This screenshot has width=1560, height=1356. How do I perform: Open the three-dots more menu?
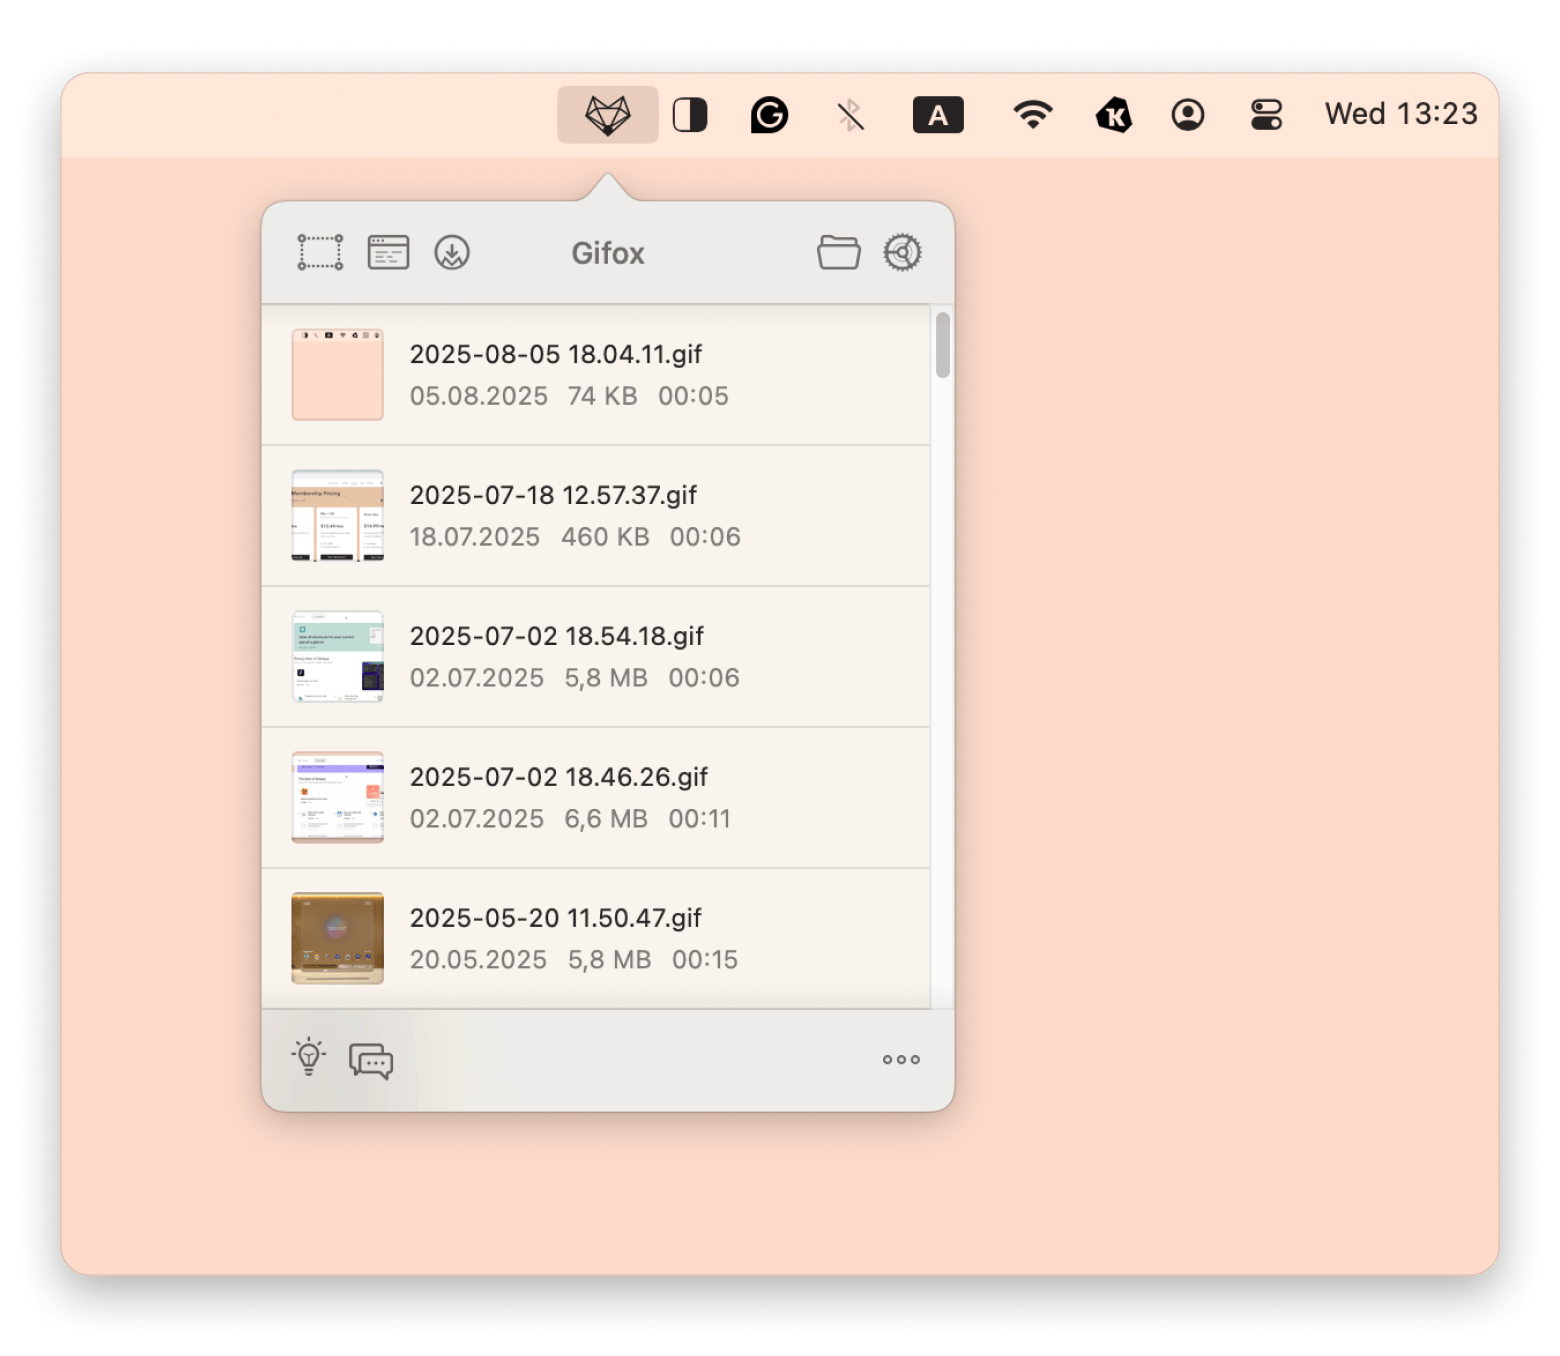(901, 1059)
